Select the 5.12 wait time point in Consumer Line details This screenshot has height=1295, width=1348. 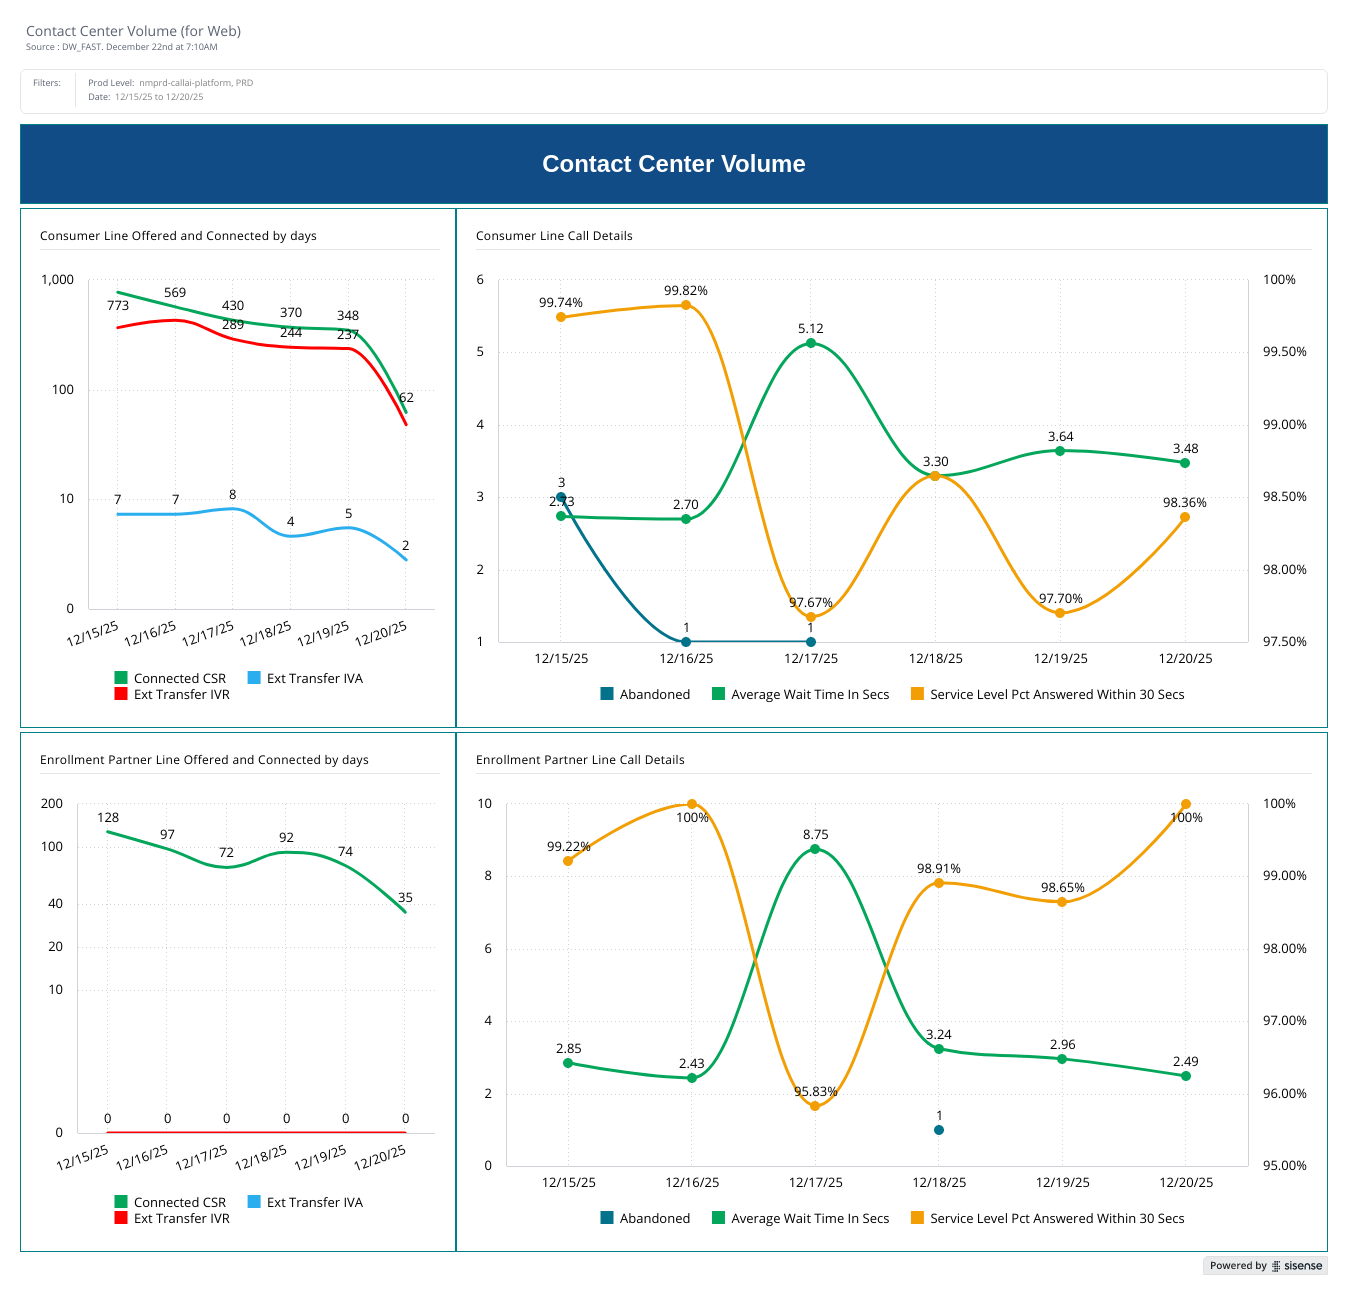click(x=811, y=343)
